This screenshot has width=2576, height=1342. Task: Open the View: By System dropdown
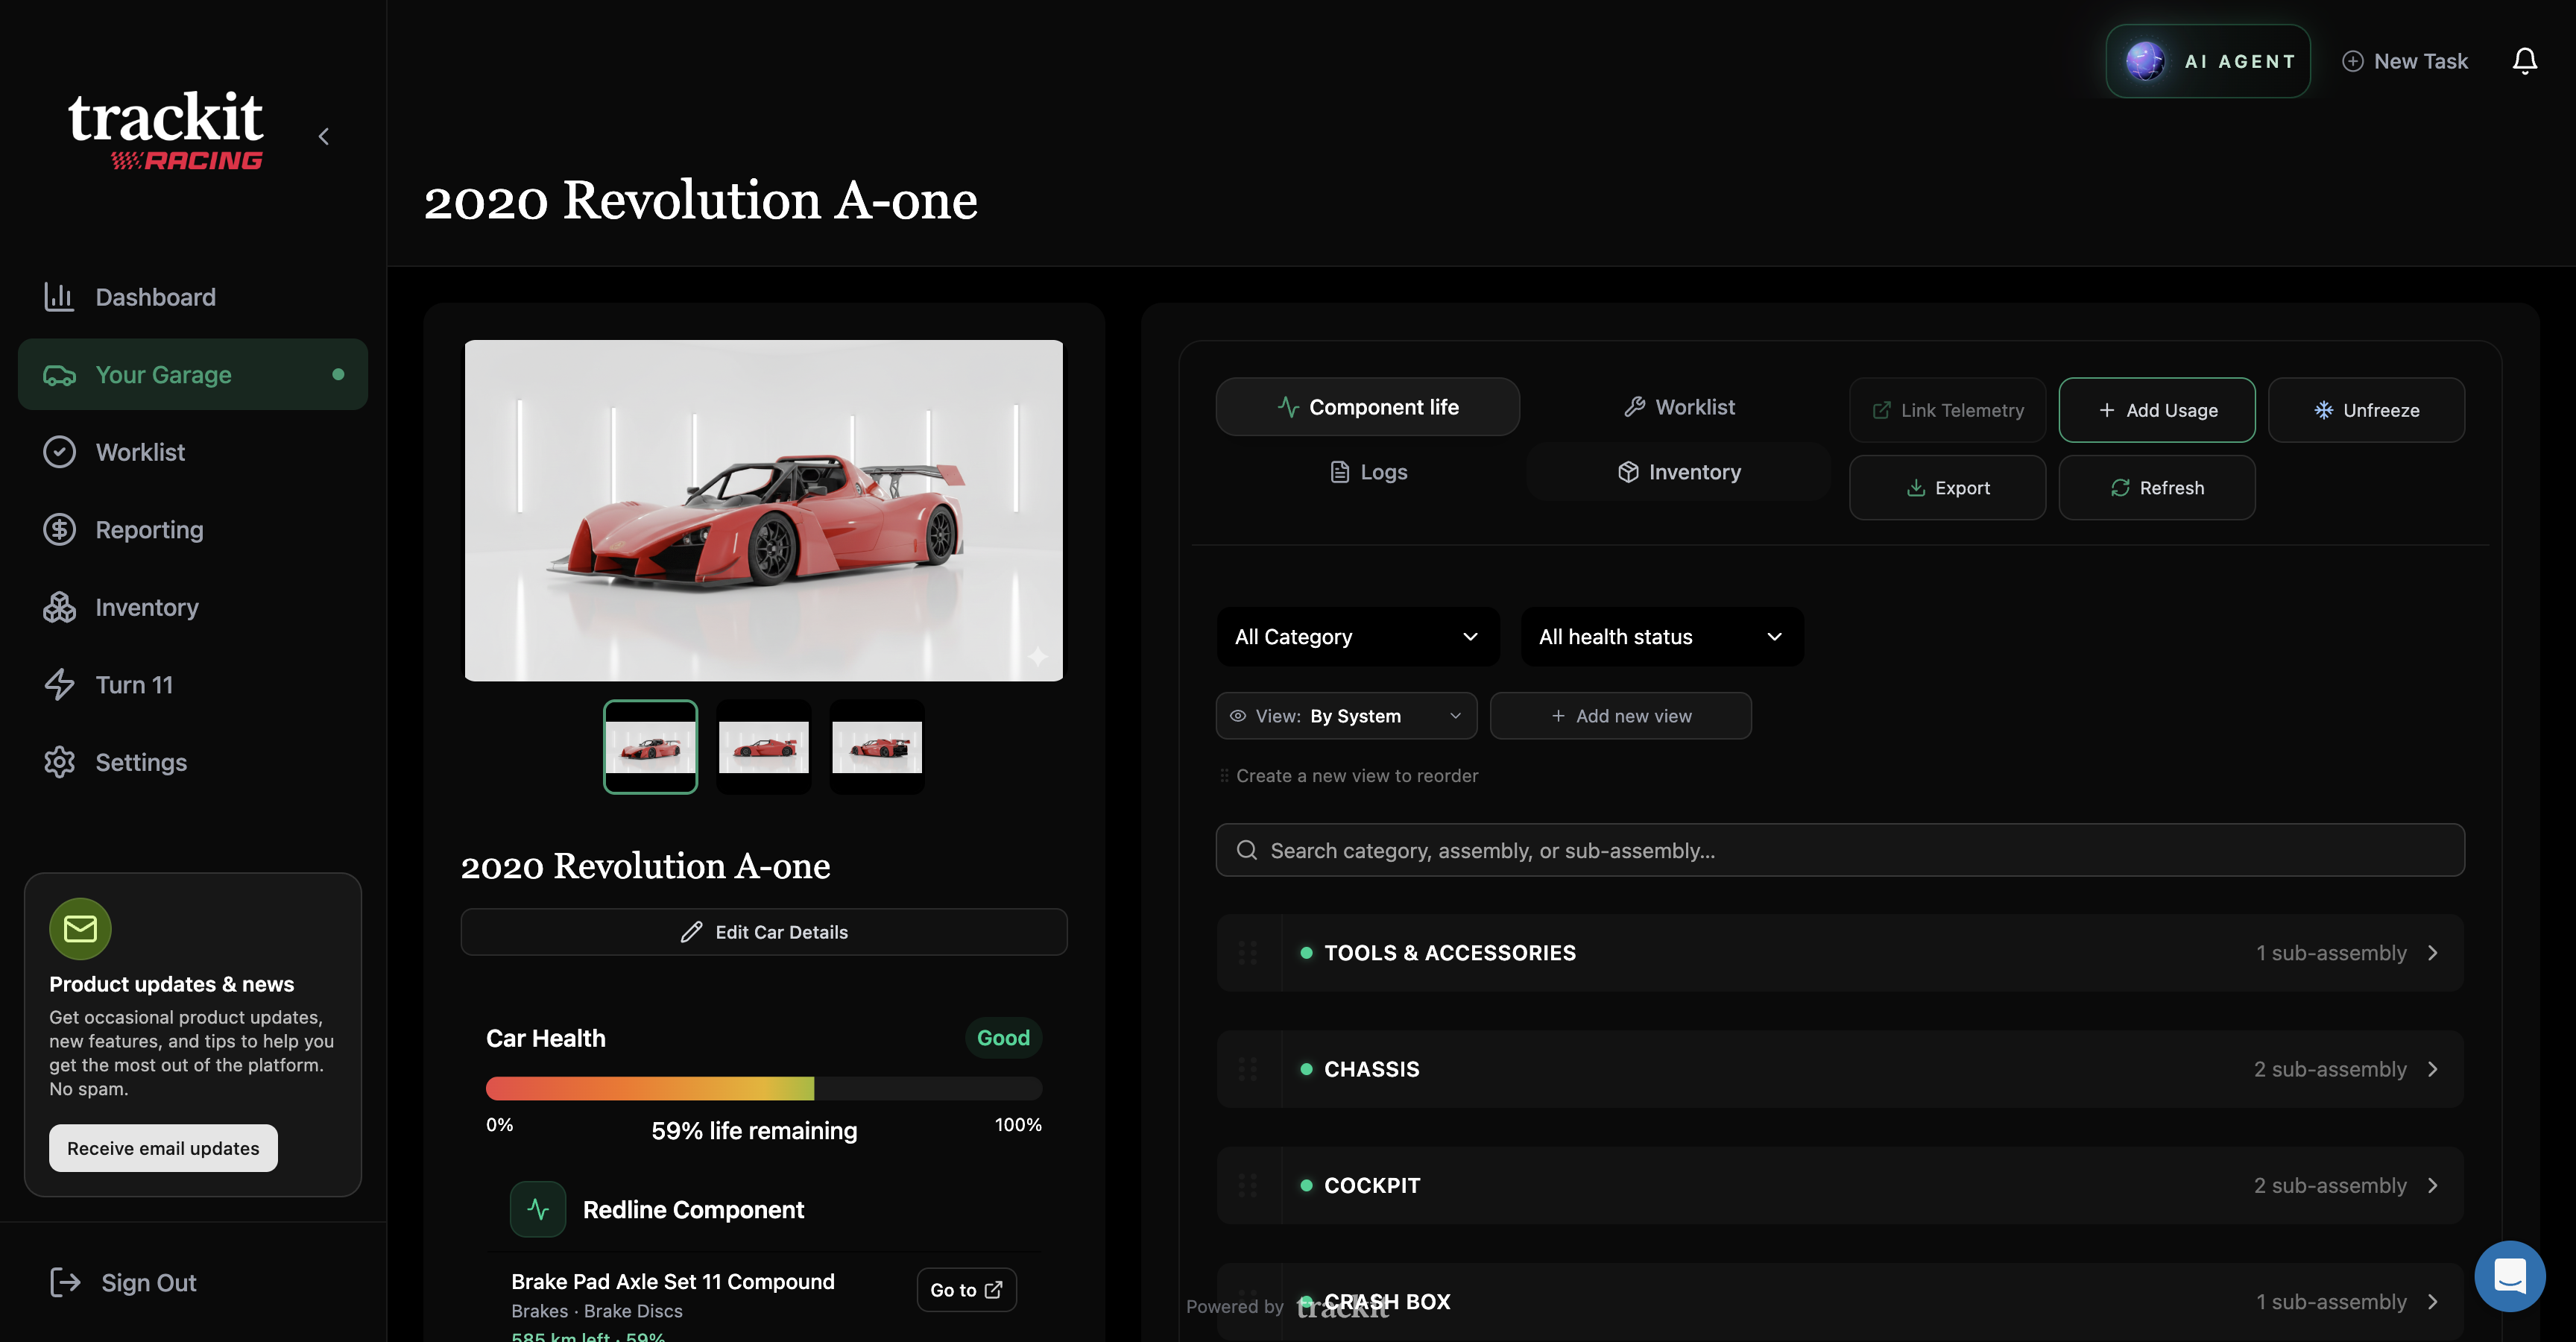click(1346, 716)
